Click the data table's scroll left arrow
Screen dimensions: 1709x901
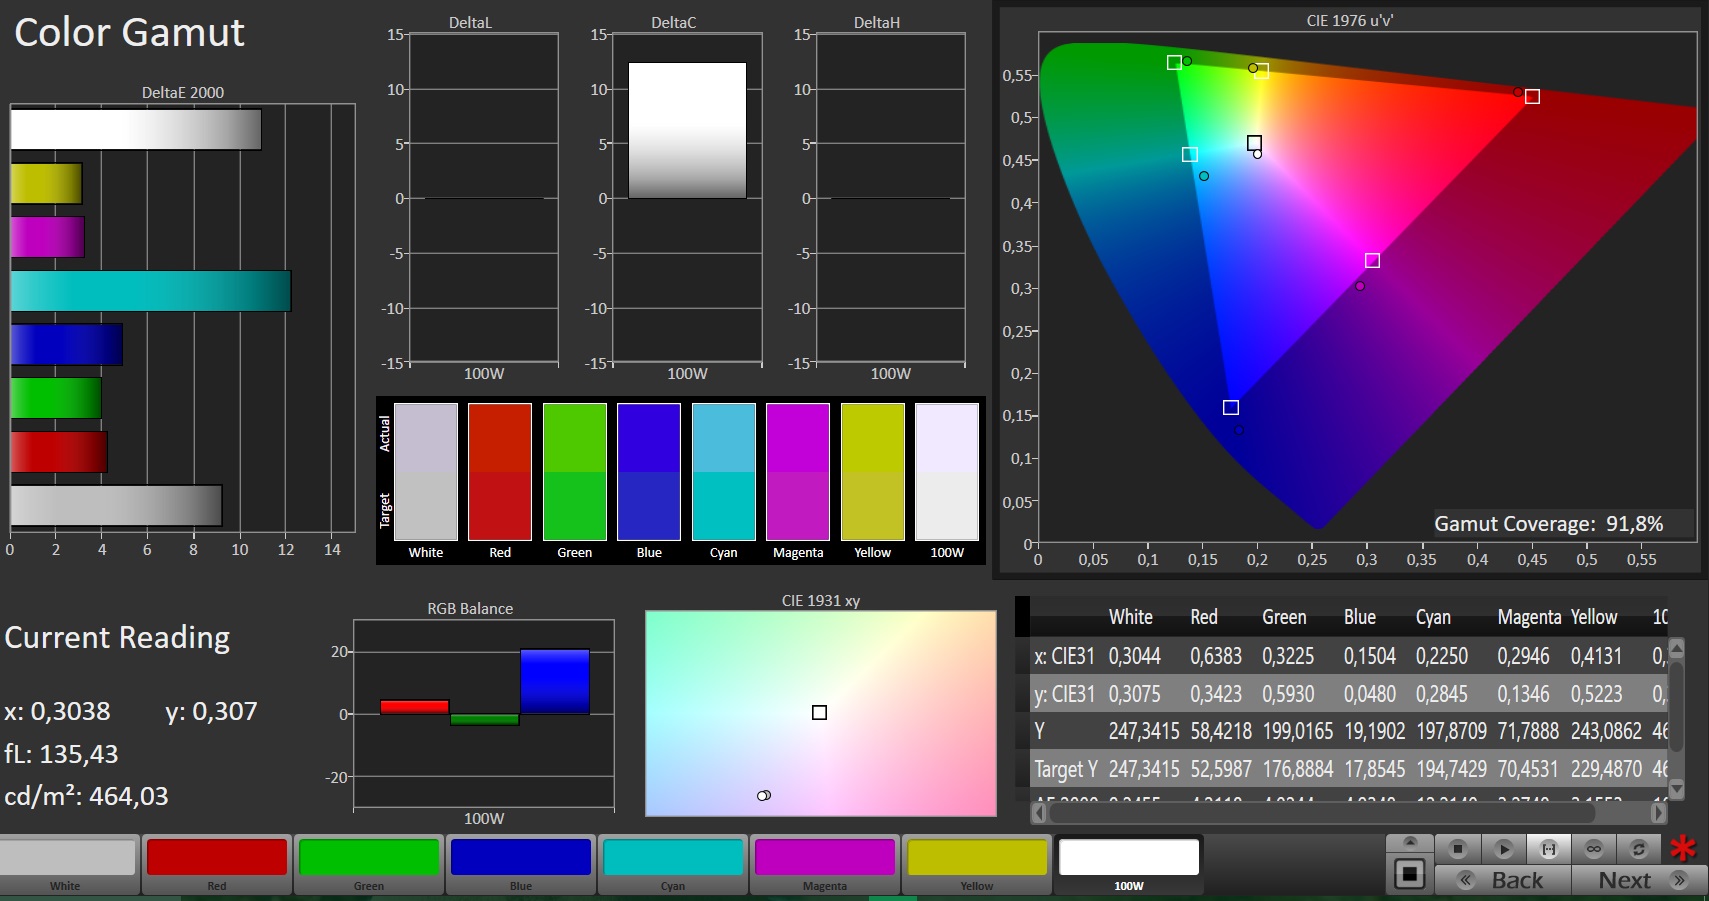click(1039, 813)
